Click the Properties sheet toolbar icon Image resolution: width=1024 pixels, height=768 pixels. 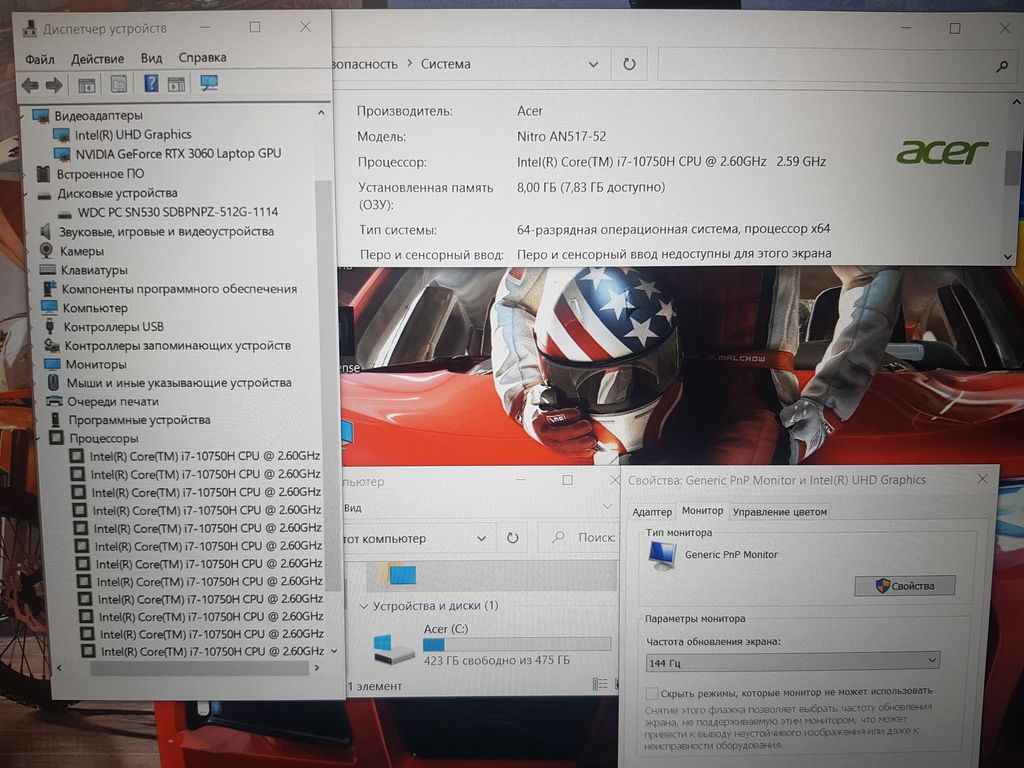(119, 84)
